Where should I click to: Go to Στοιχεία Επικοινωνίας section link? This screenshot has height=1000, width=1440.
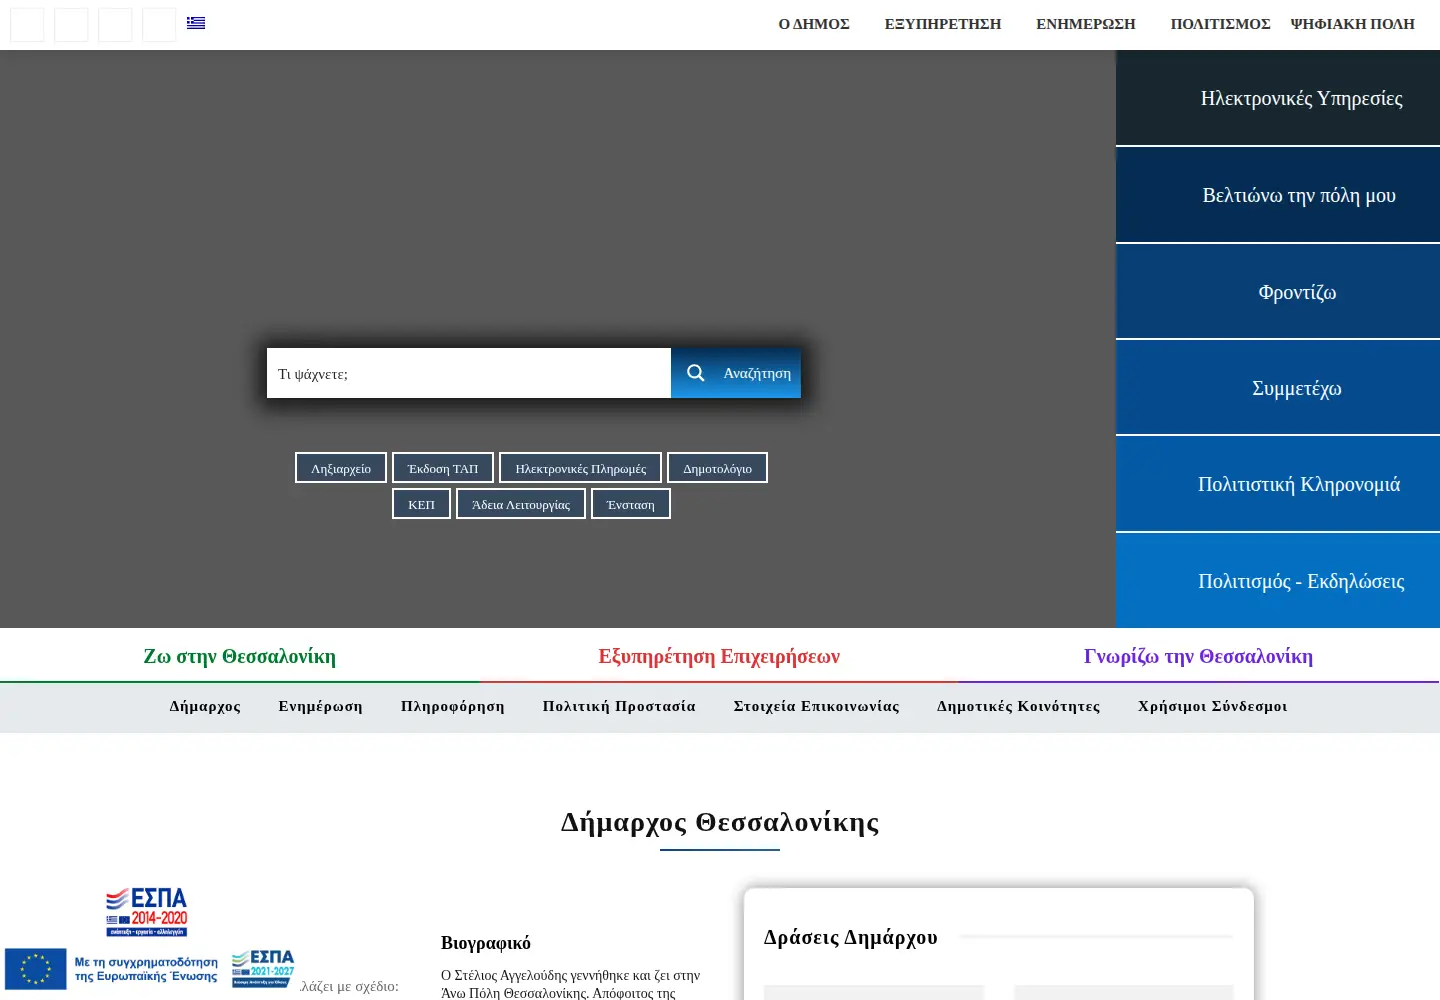(x=817, y=706)
